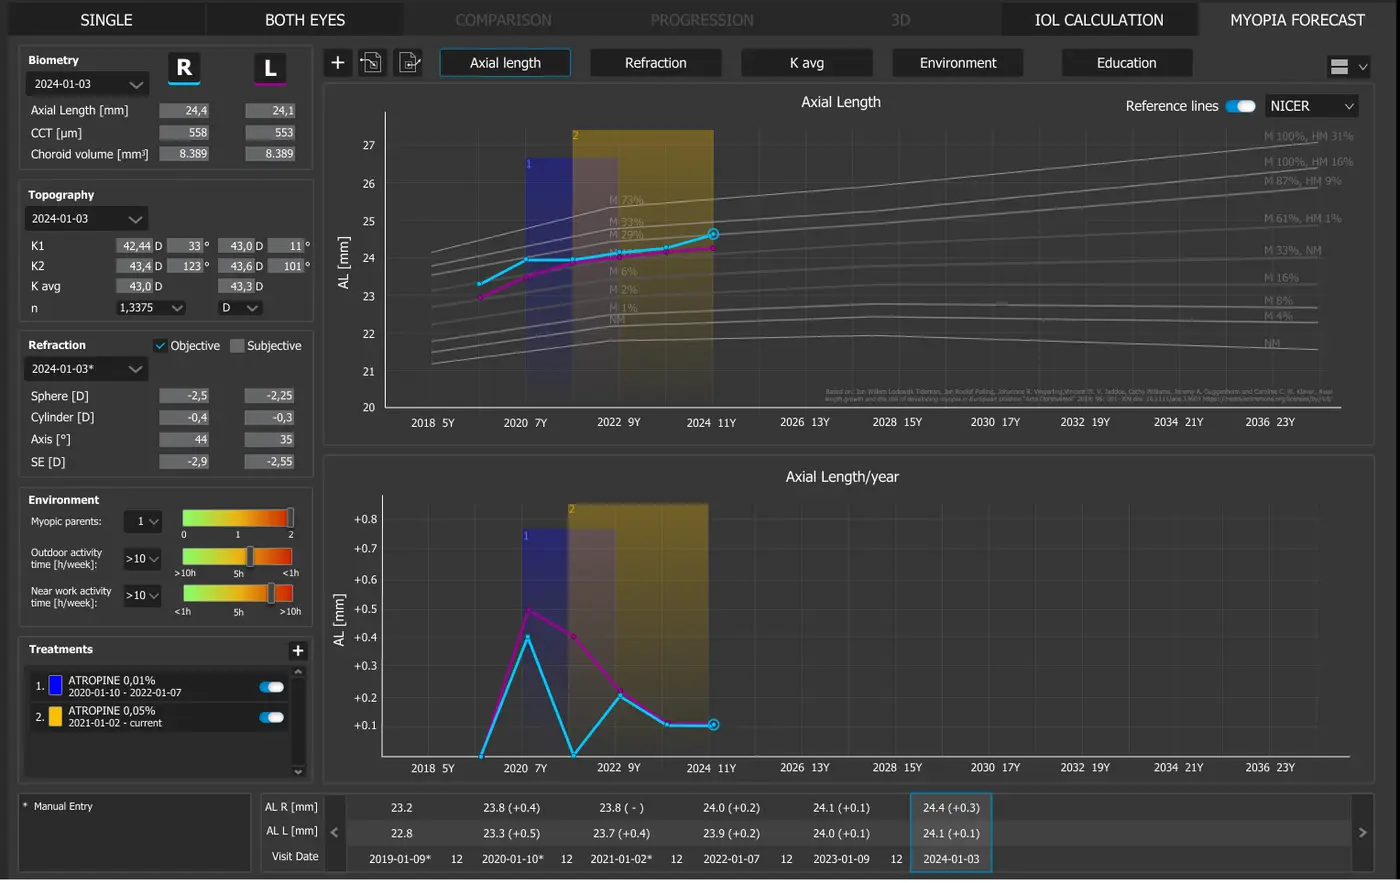Open the IOL CALCULATION tab
This screenshot has width=1400, height=883.
pyautogui.click(x=1099, y=20)
